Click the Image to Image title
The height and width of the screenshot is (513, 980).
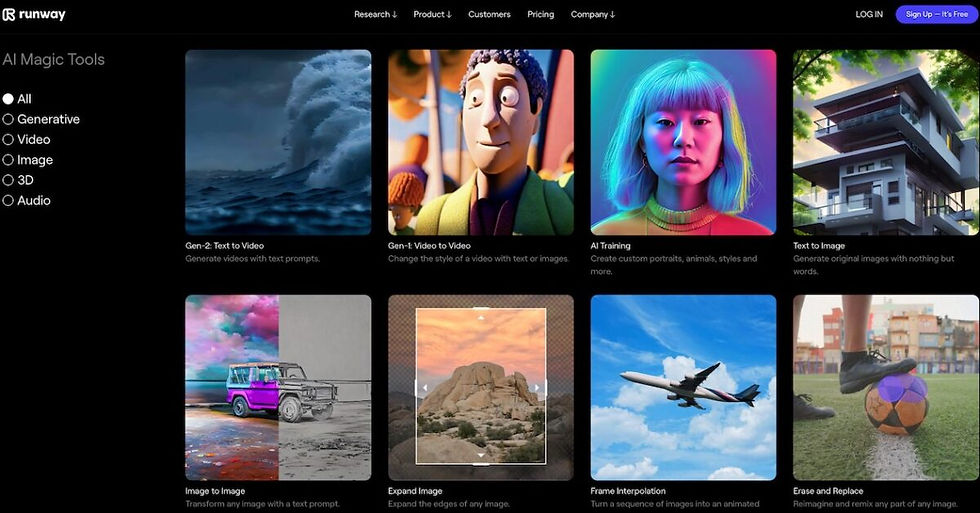tap(215, 491)
